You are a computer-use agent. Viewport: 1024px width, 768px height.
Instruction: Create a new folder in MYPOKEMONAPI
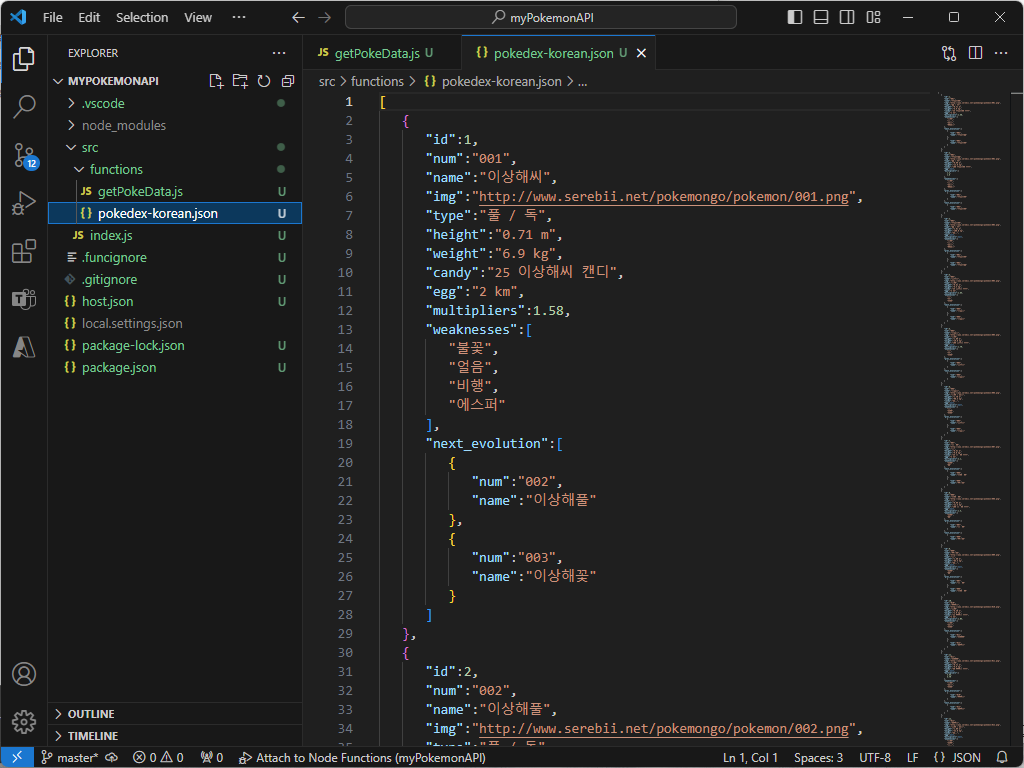240,81
